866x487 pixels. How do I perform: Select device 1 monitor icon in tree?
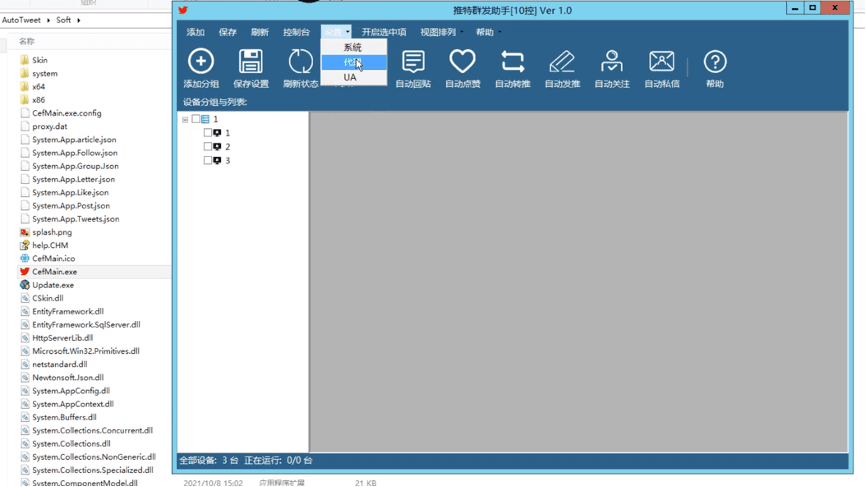coord(218,133)
